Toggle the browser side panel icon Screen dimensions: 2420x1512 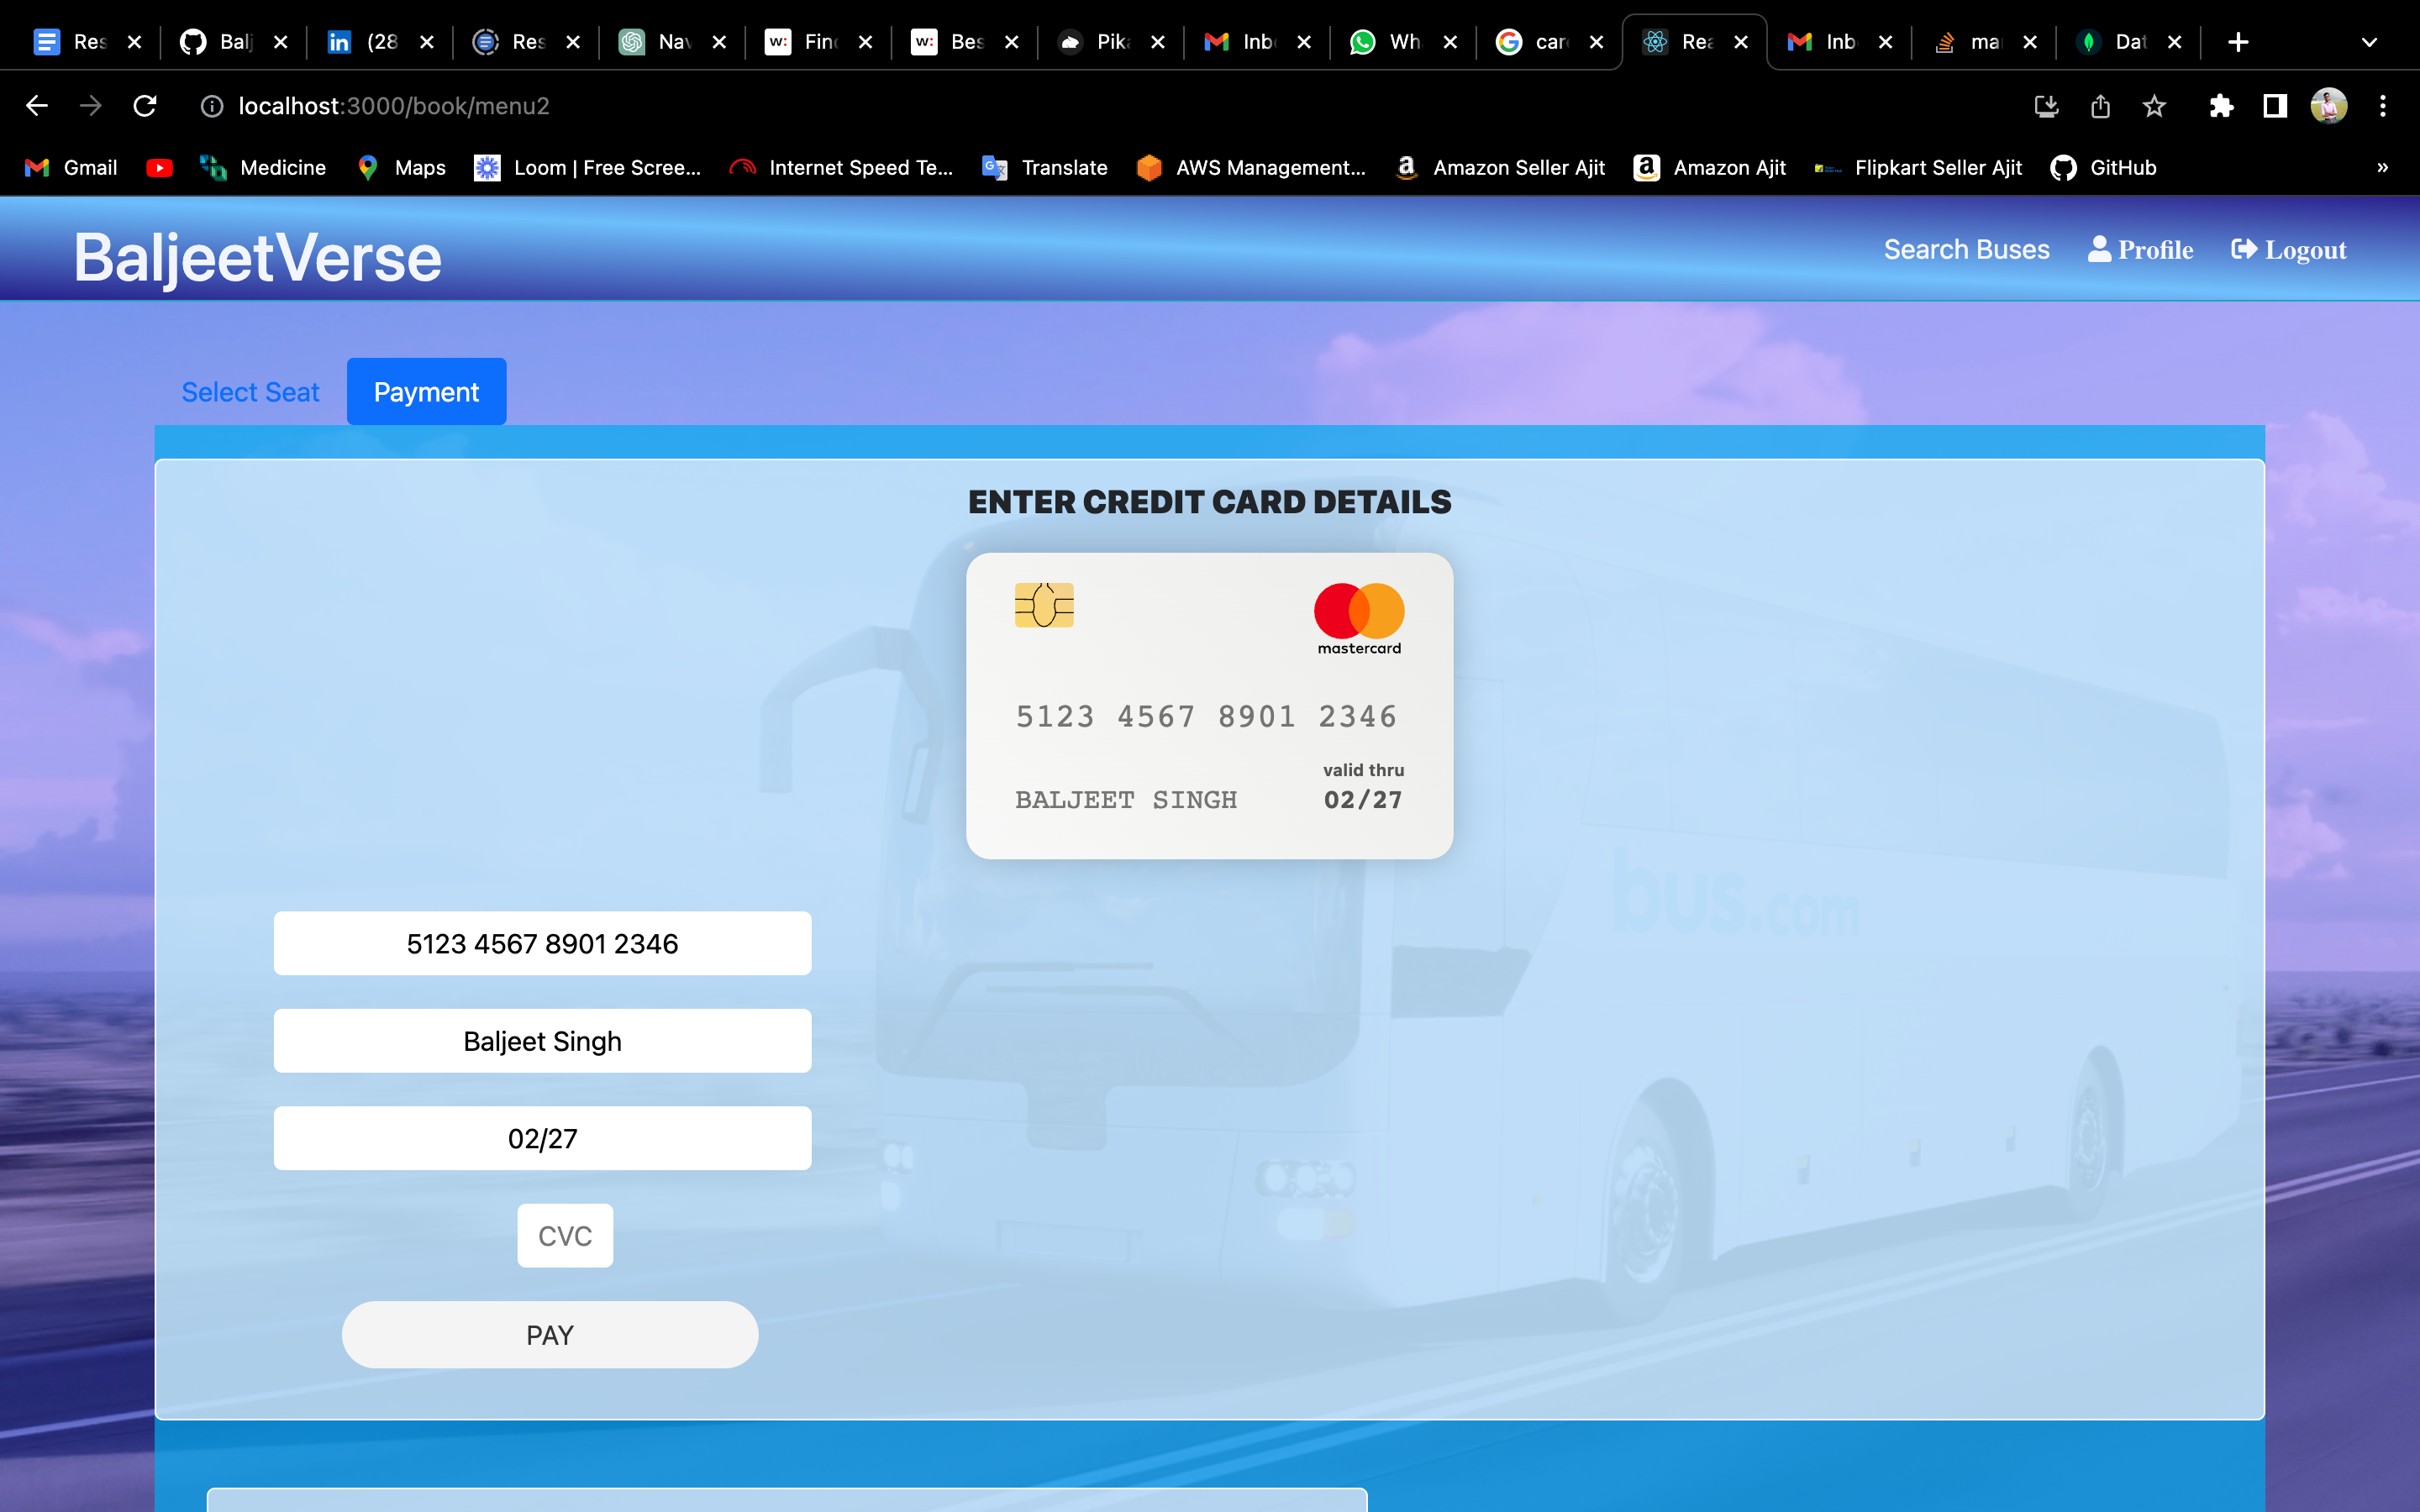click(2275, 106)
